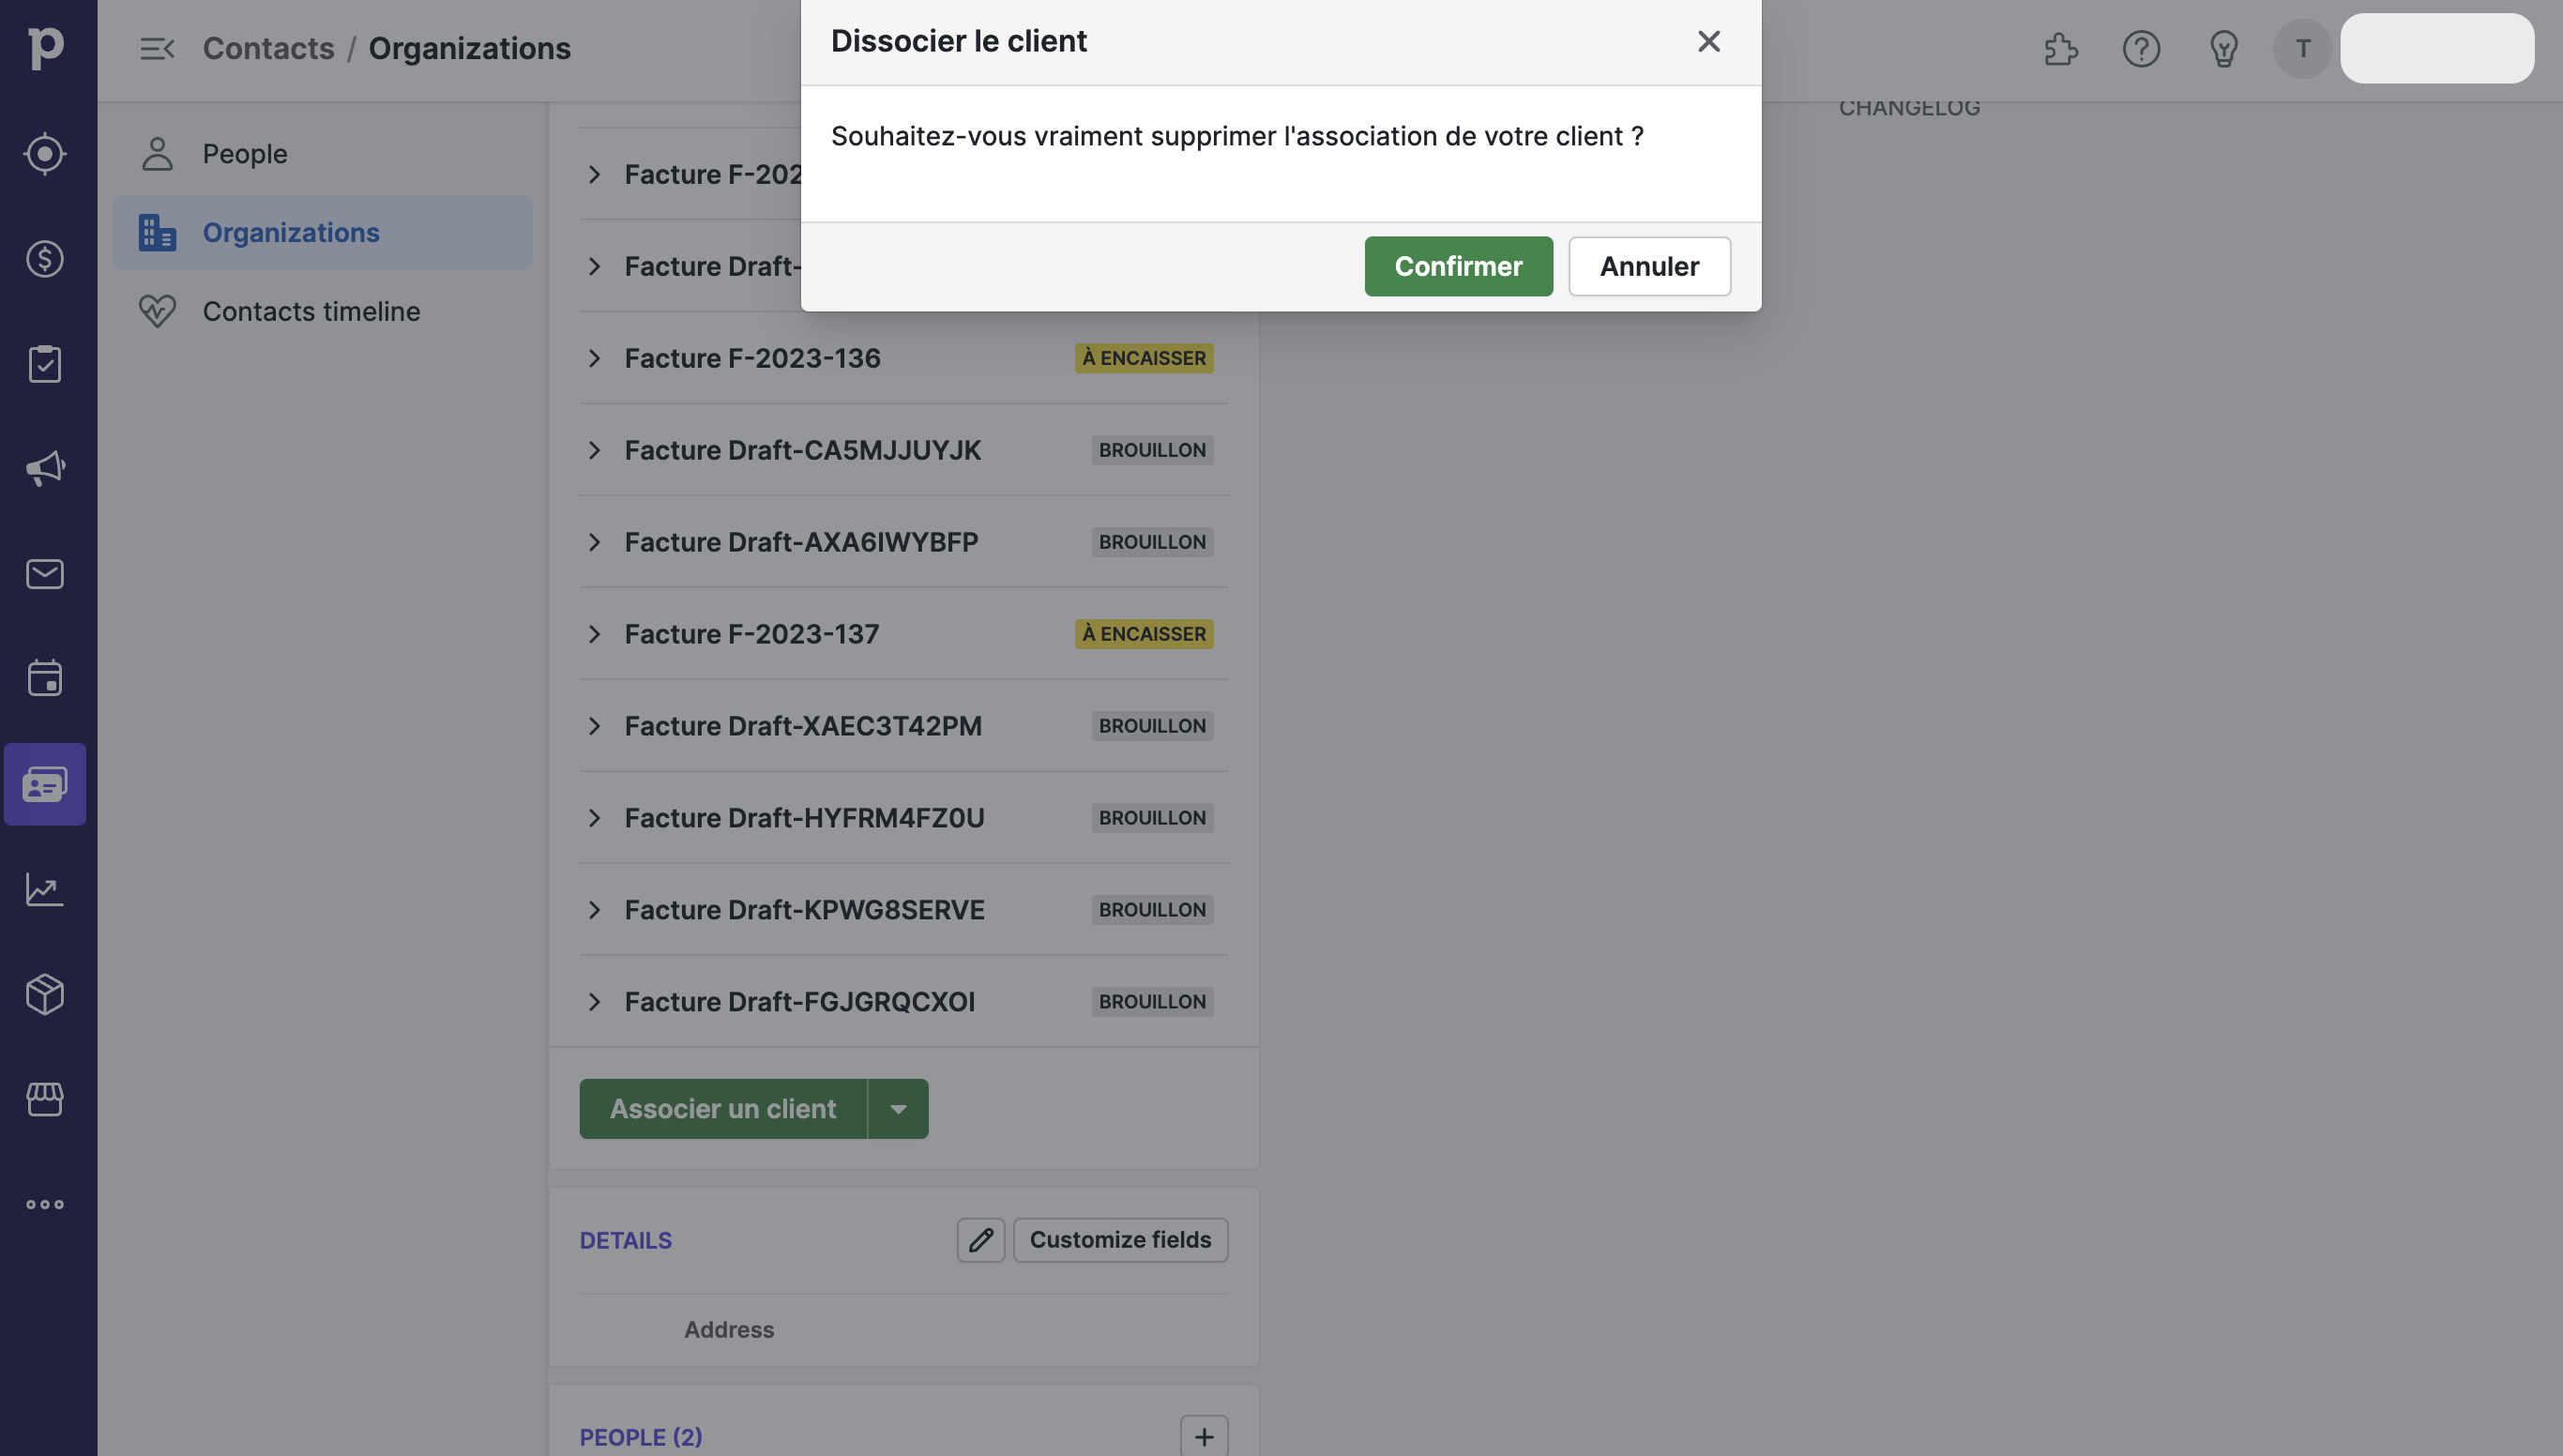The image size is (2563, 1456).
Task: Click BROUILLON badge of Draft-XAEC3T42PM
Action: pyautogui.click(x=1152, y=726)
